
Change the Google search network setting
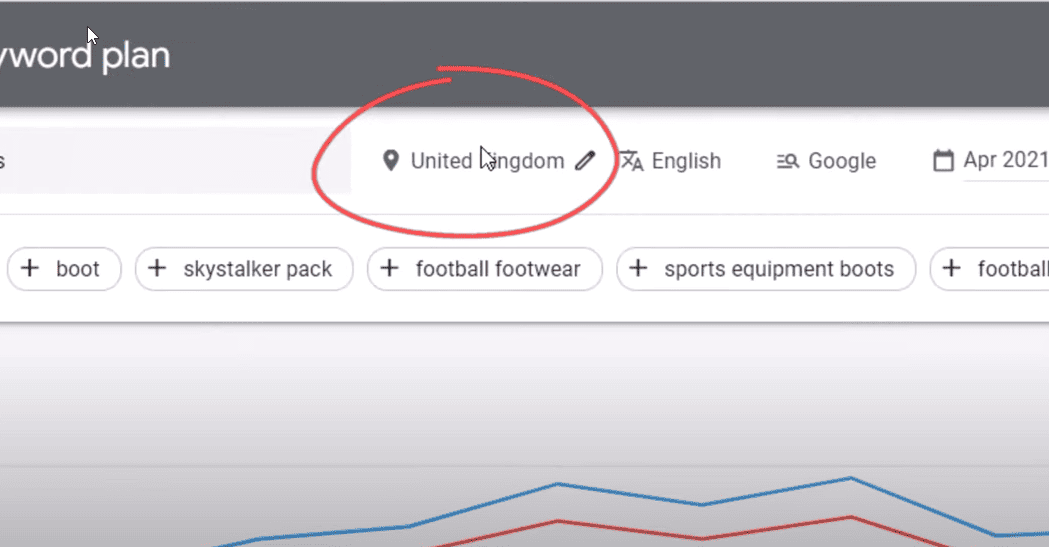(x=826, y=161)
